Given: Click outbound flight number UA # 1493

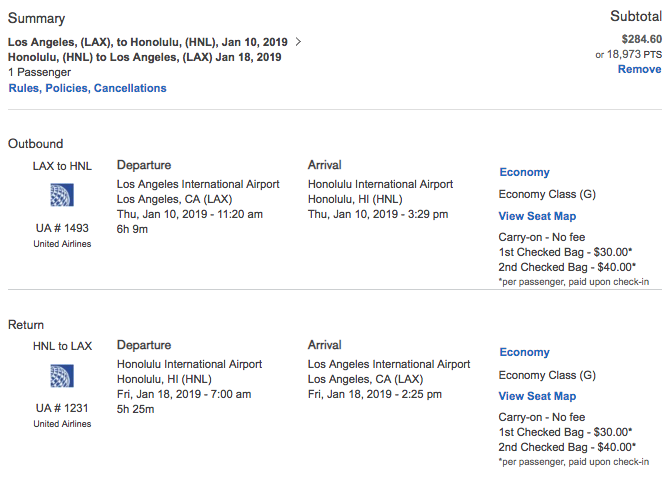Looking at the screenshot, I should click(x=62, y=228).
